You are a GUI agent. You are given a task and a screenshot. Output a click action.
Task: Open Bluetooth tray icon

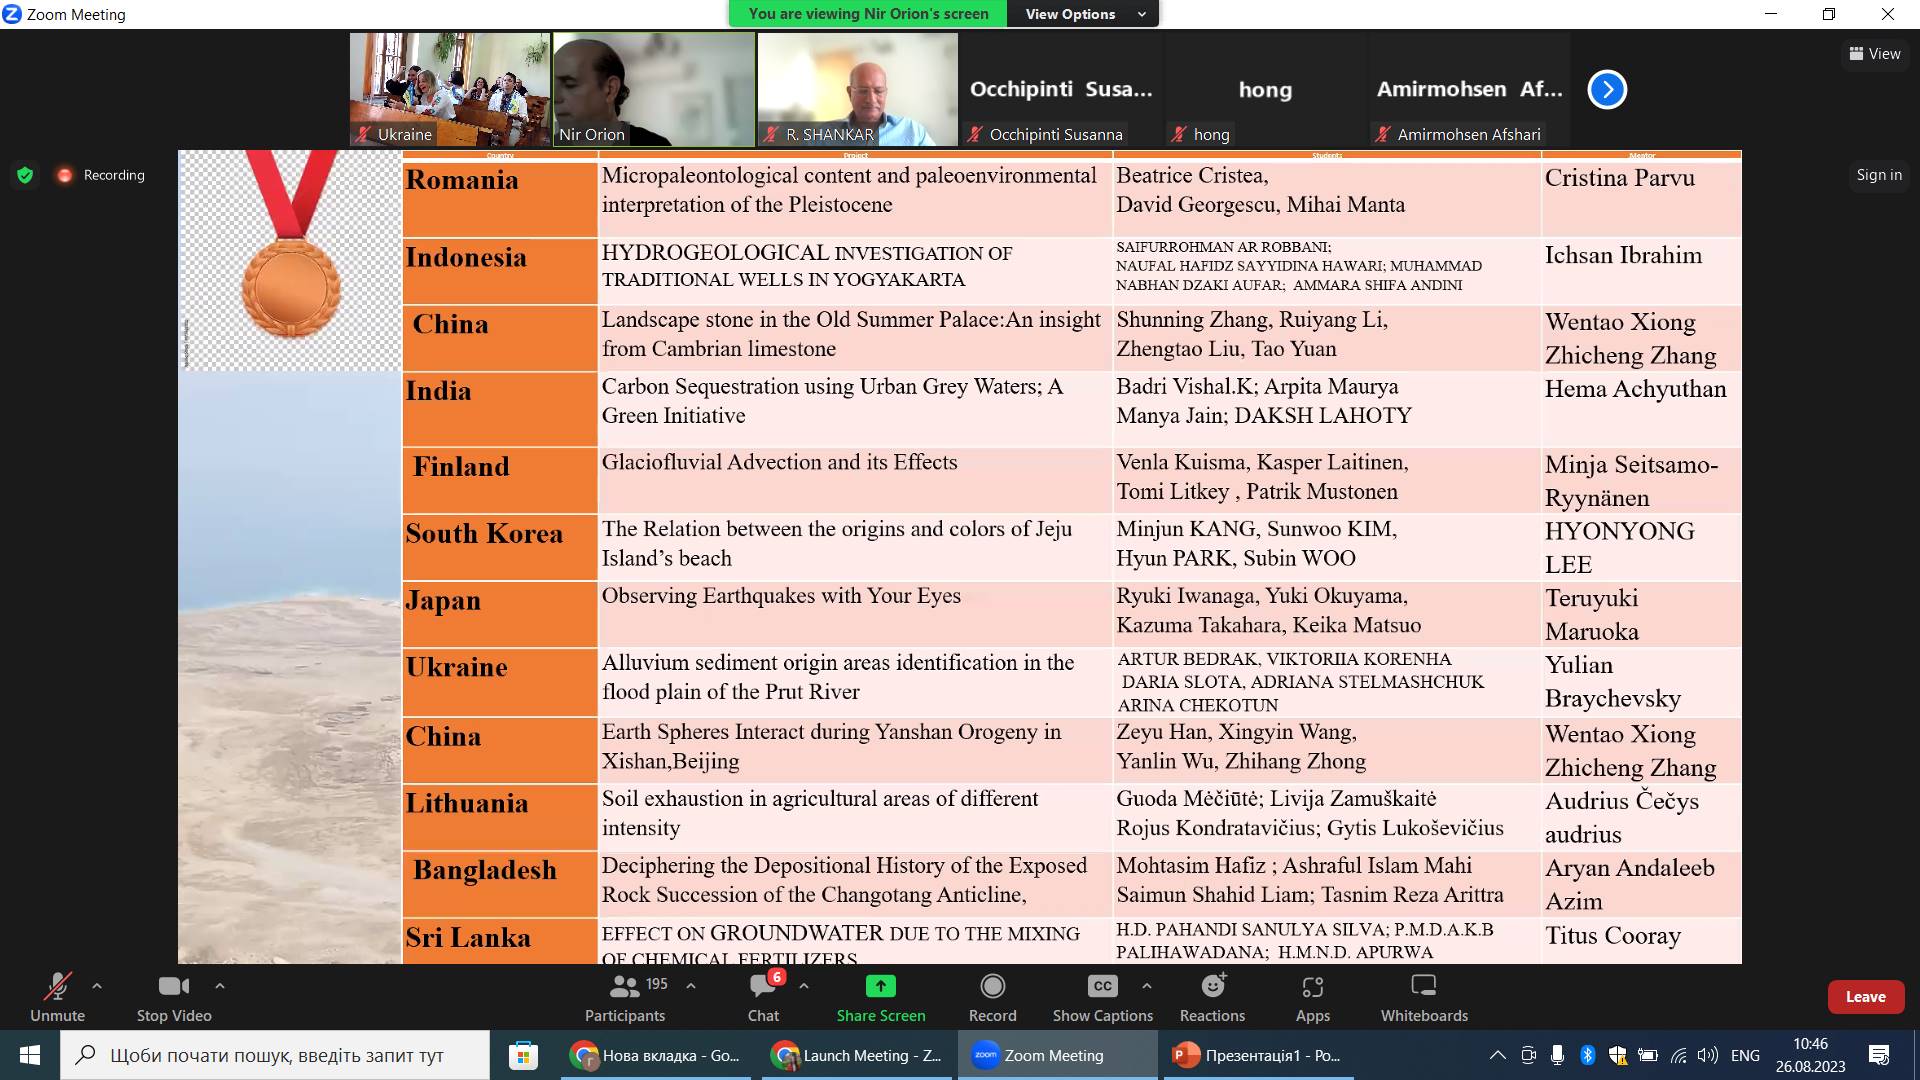[1587, 1055]
